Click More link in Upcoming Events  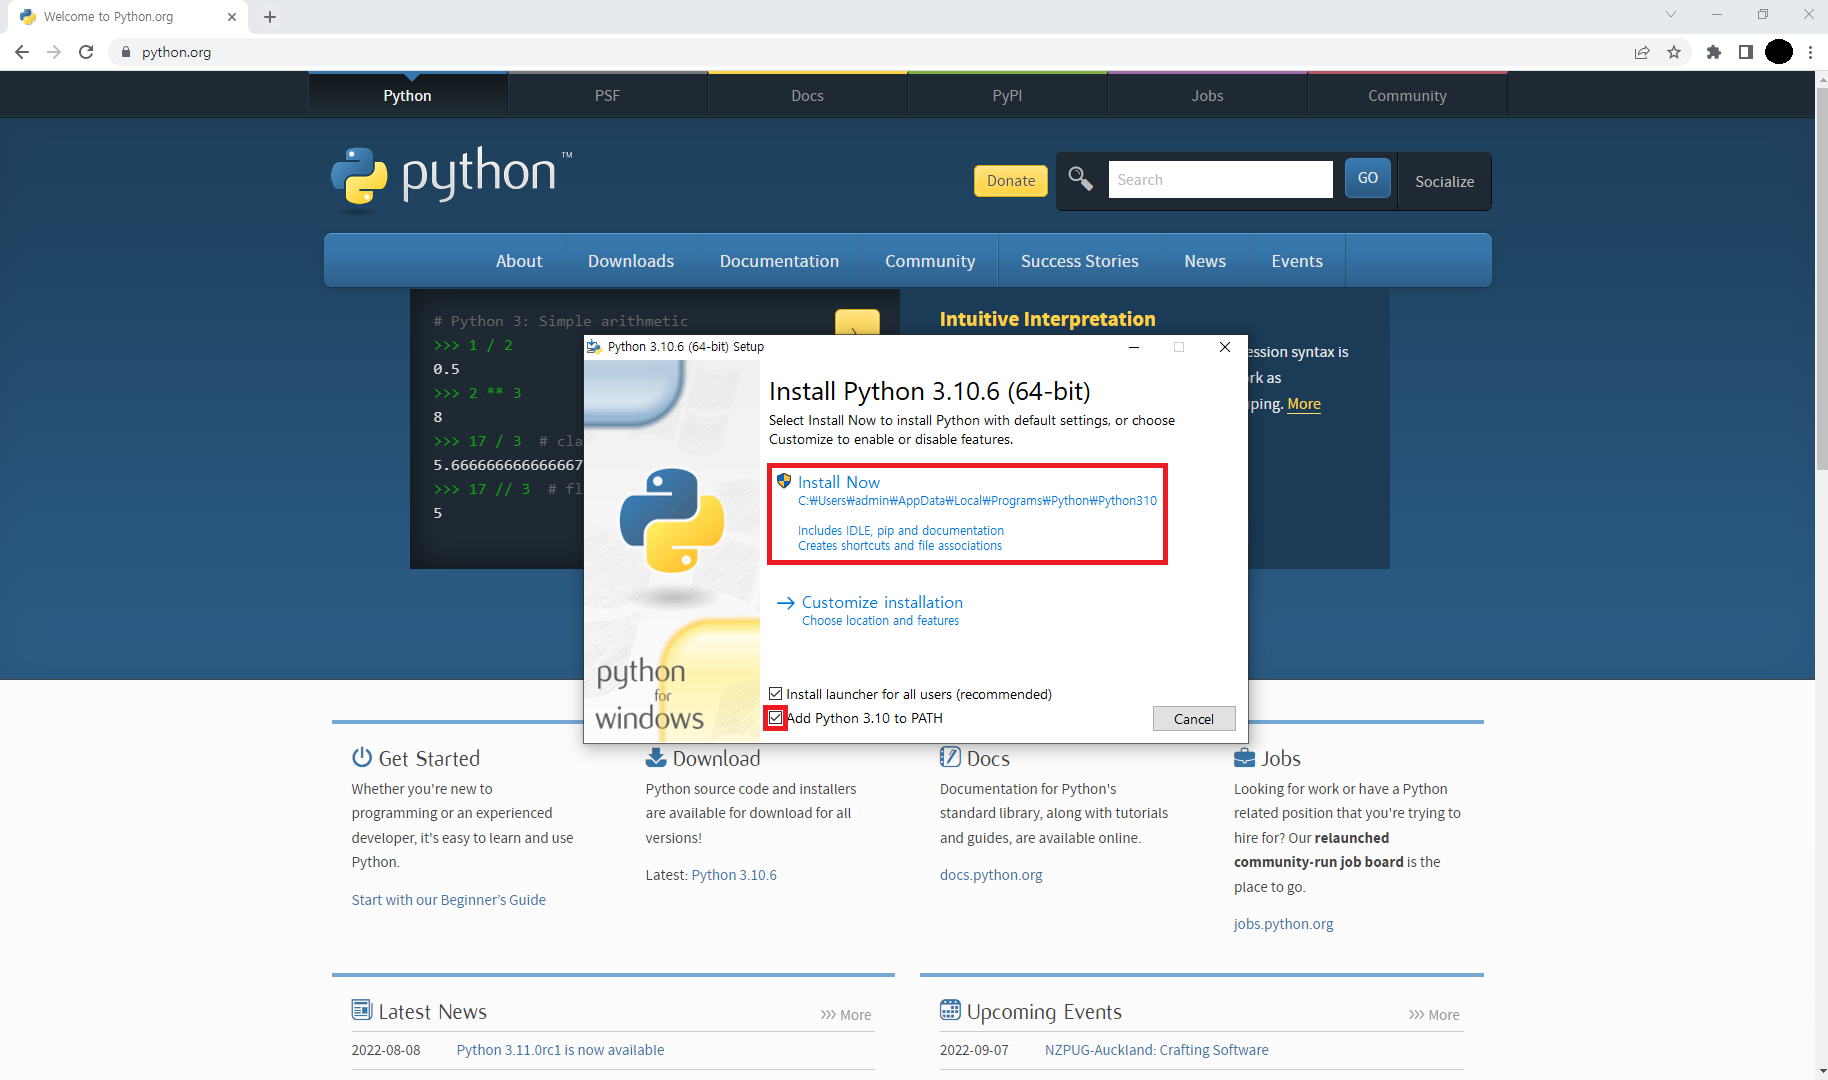[1434, 1015]
